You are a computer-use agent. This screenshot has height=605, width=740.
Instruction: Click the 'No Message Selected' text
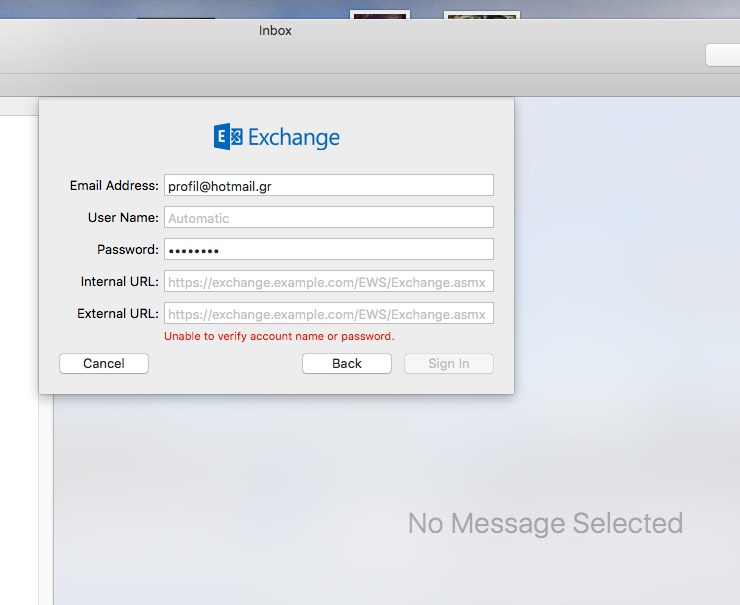click(x=546, y=523)
